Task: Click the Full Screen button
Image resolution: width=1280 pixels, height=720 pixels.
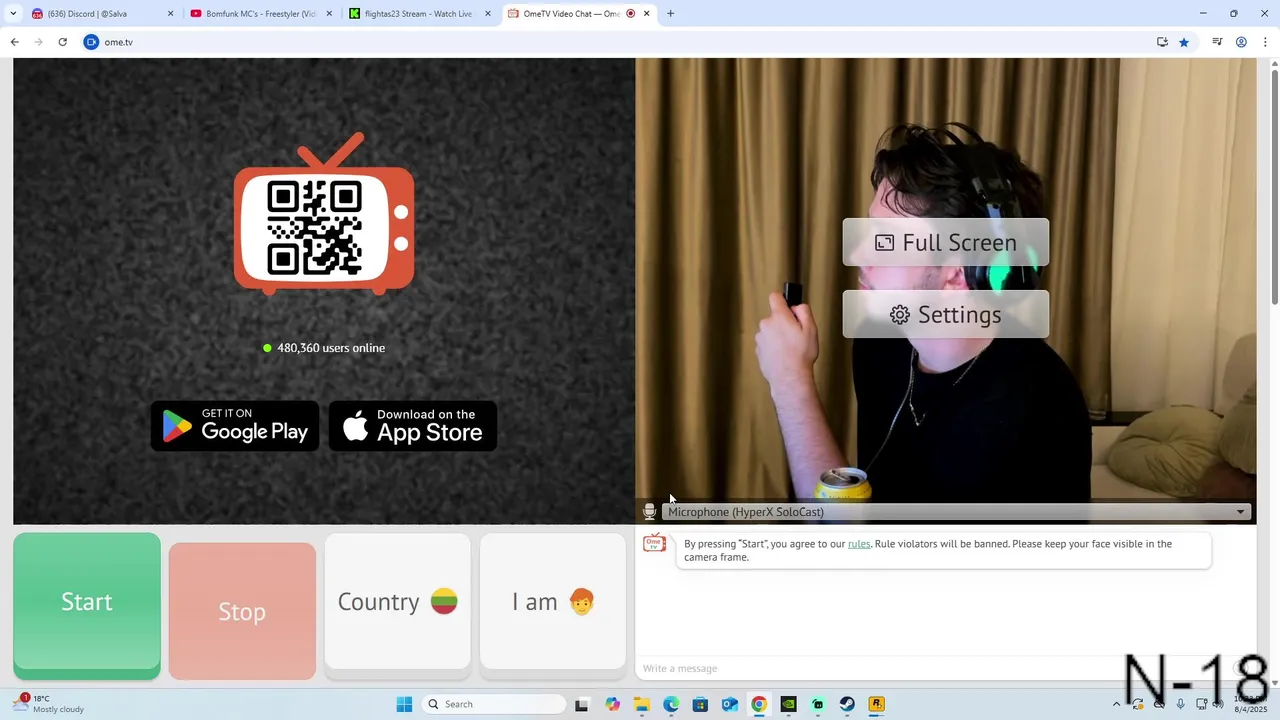Action: point(946,243)
